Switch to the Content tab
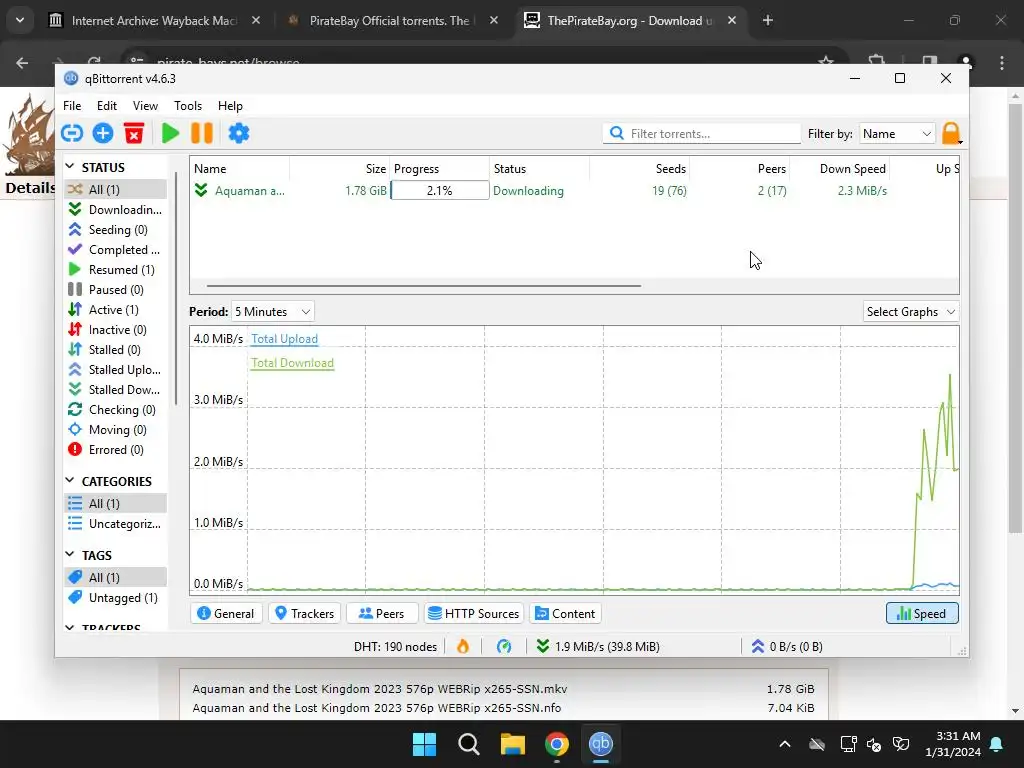Screen dimensions: 1024x768 pyautogui.click(x=566, y=614)
